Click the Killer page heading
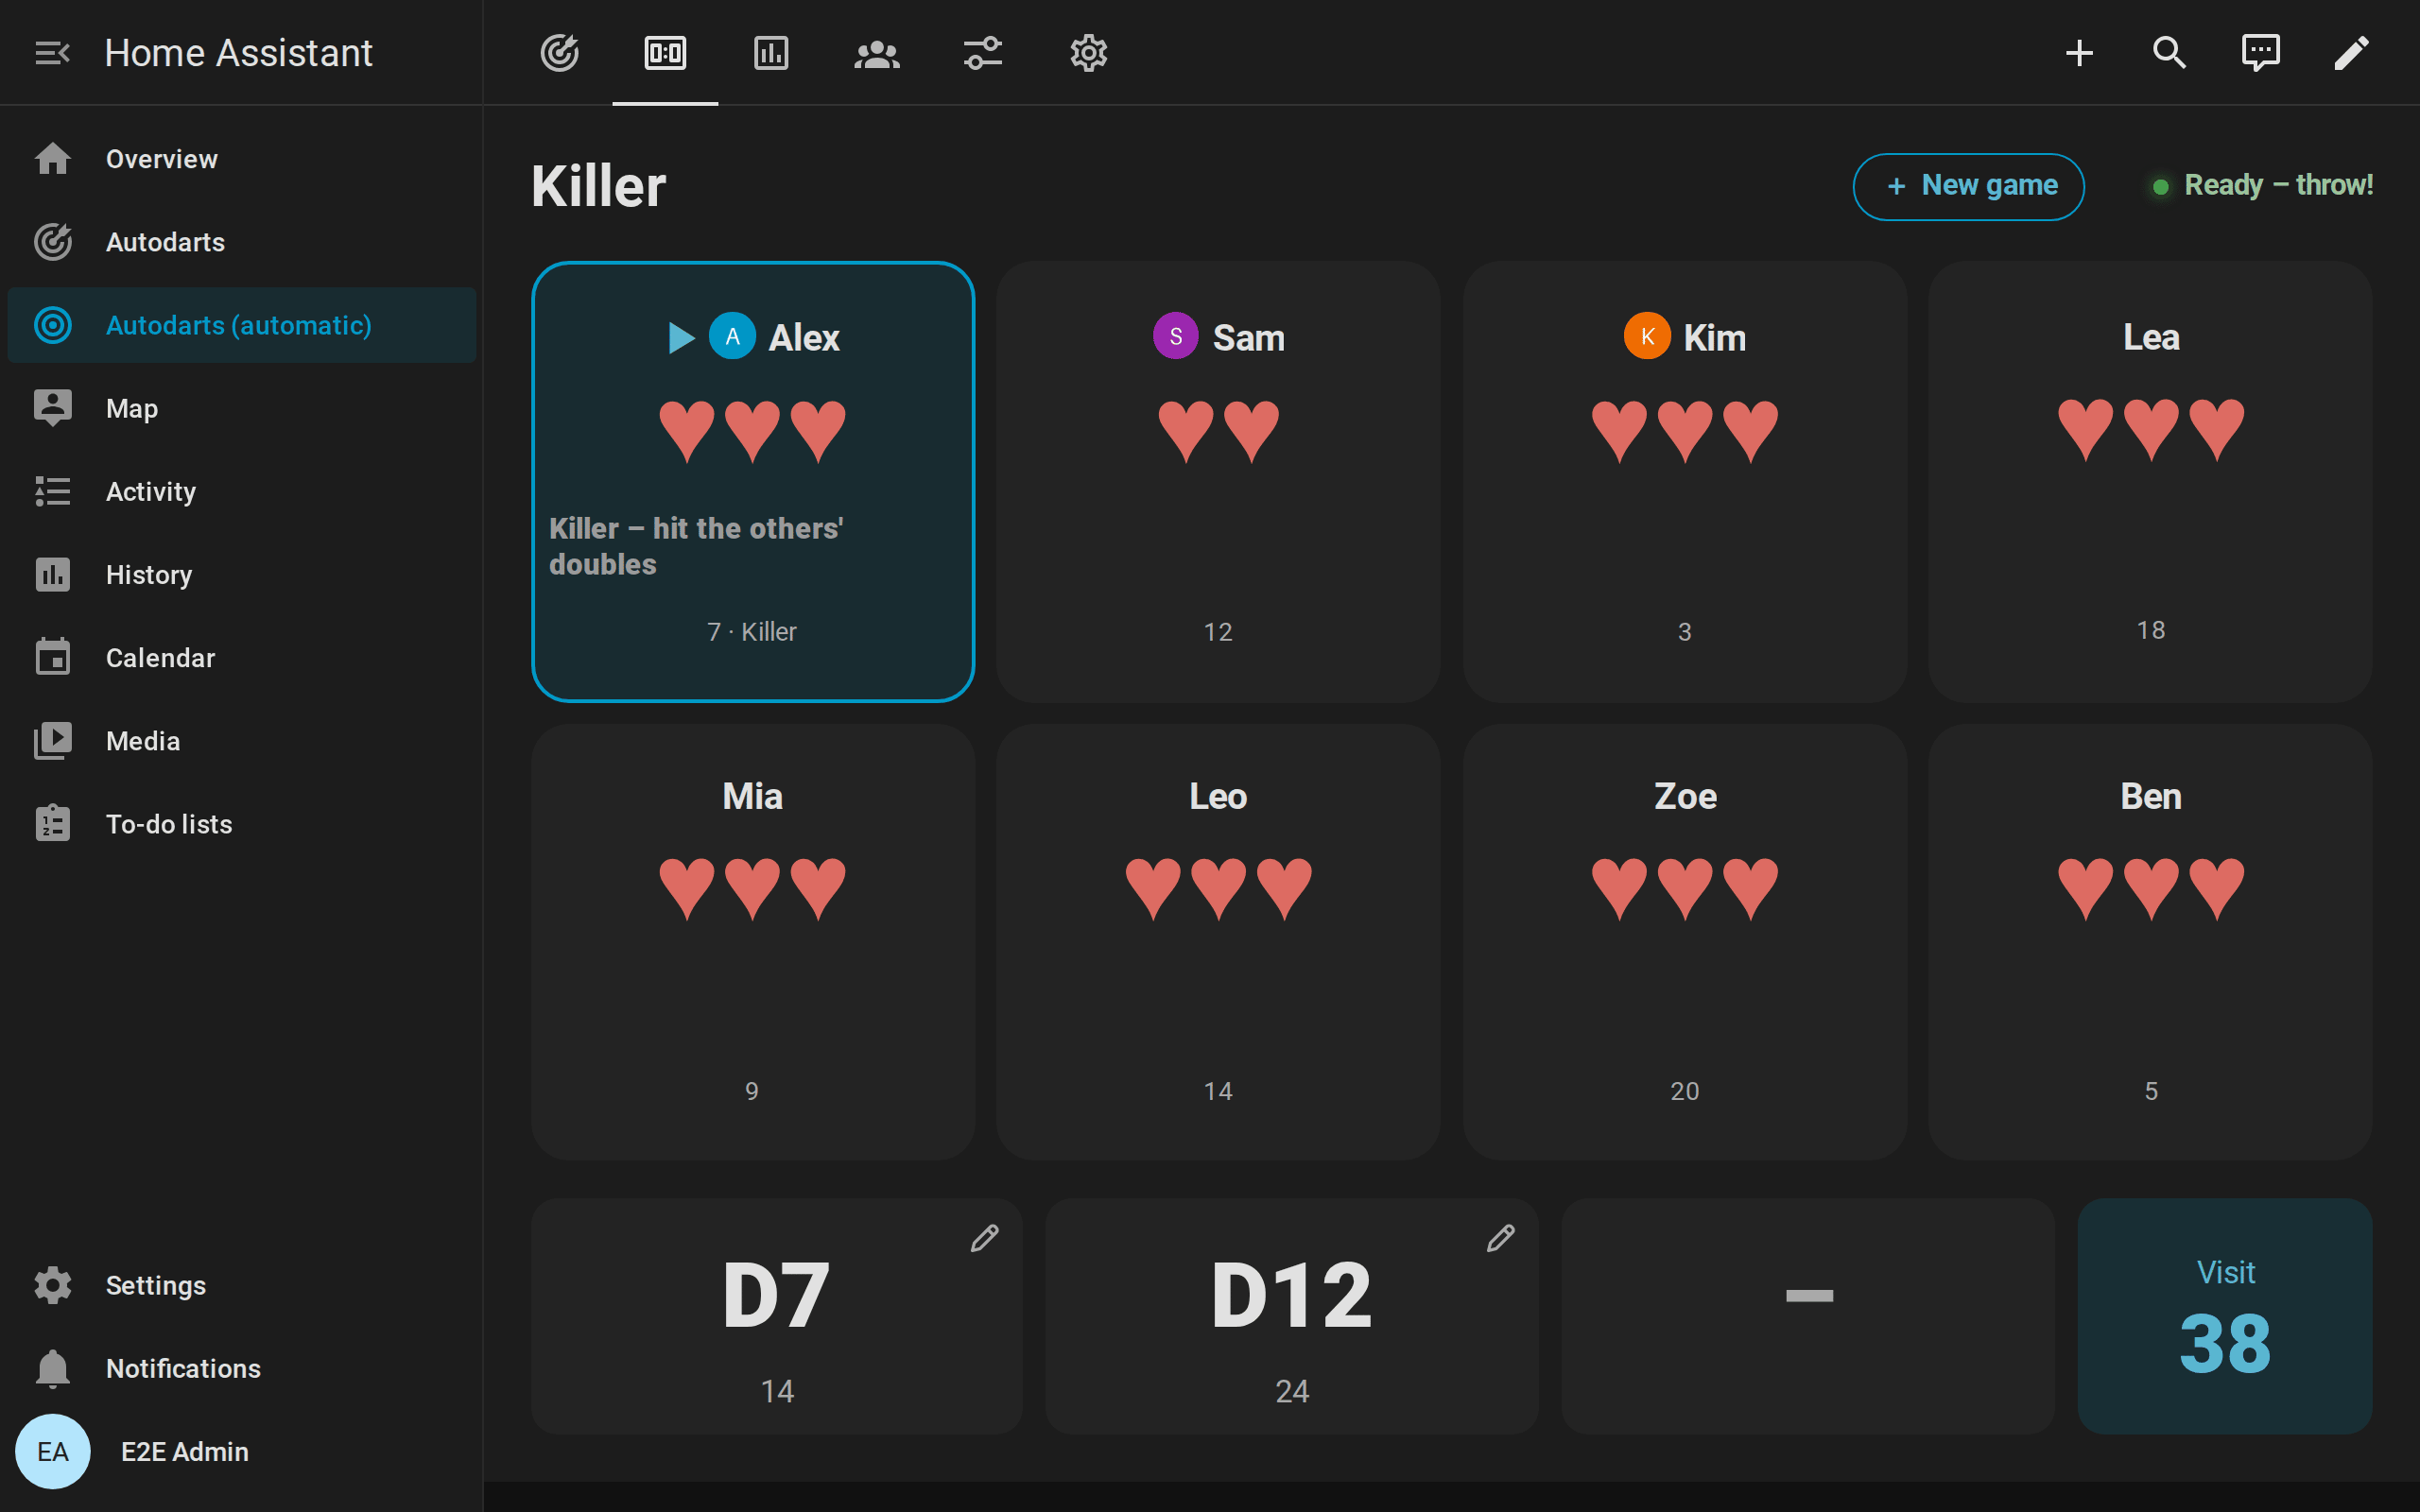 pos(598,187)
